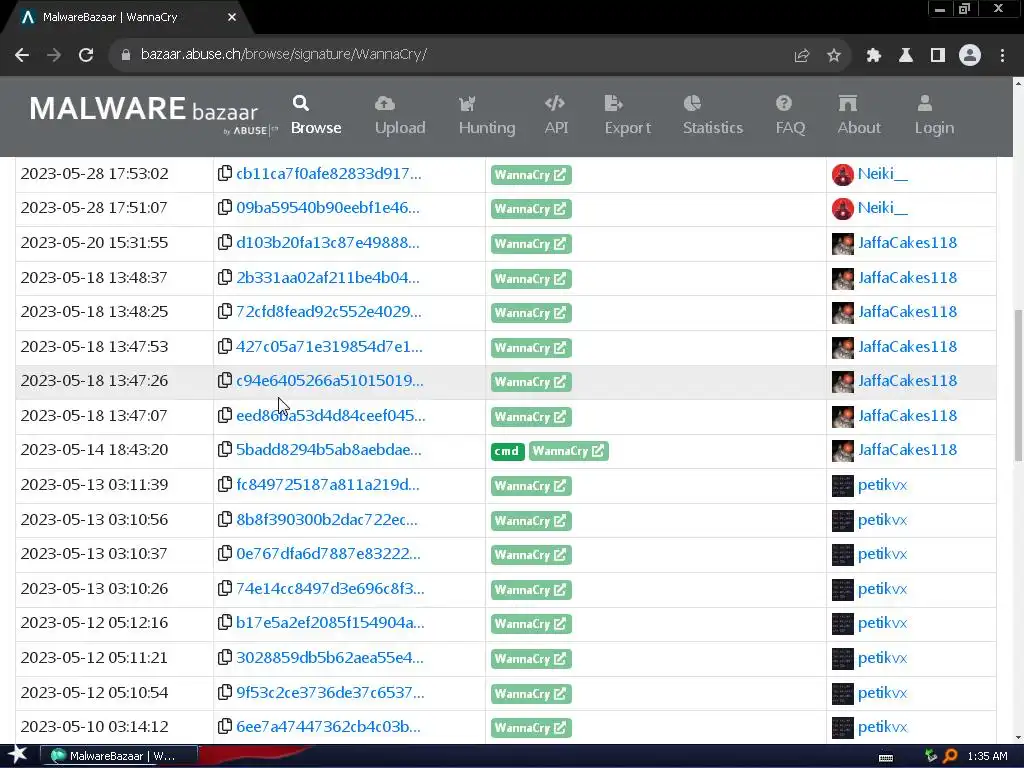The width and height of the screenshot is (1024, 768).
Task: Open the Chrome three-dot menu
Action: tap(1002, 56)
